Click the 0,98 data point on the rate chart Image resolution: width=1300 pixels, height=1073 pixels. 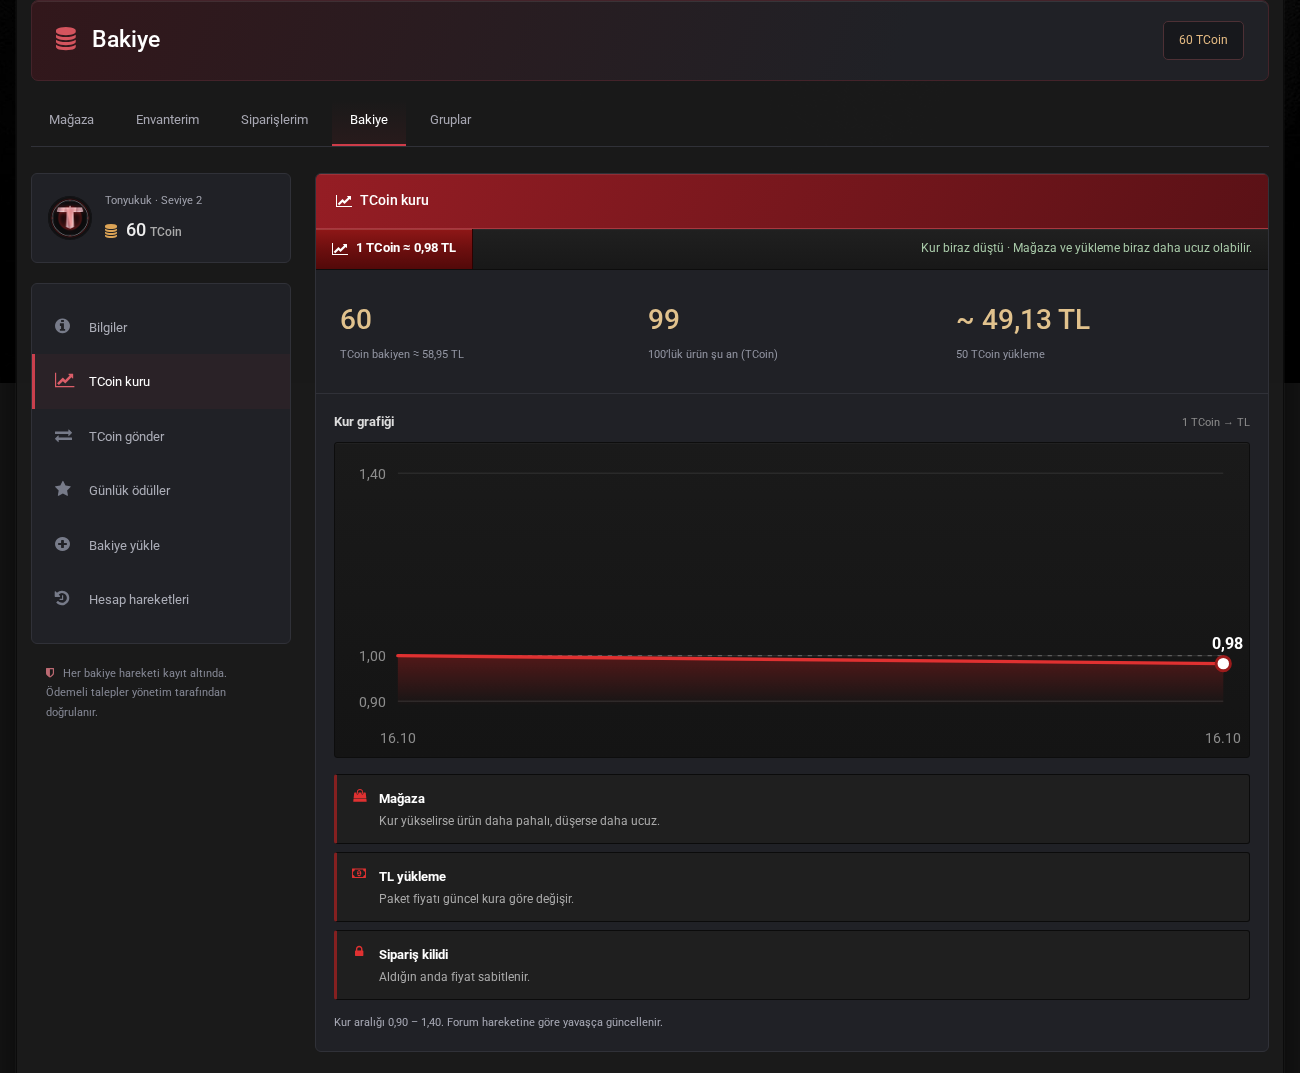pos(1223,664)
